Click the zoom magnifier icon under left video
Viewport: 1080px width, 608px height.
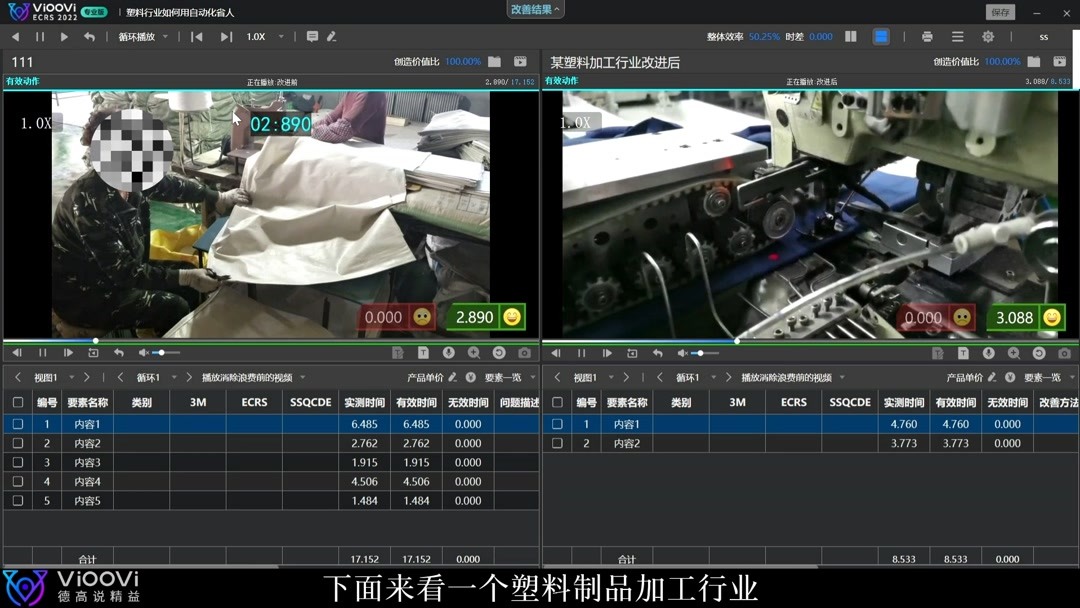pyautogui.click(x=473, y=353)
